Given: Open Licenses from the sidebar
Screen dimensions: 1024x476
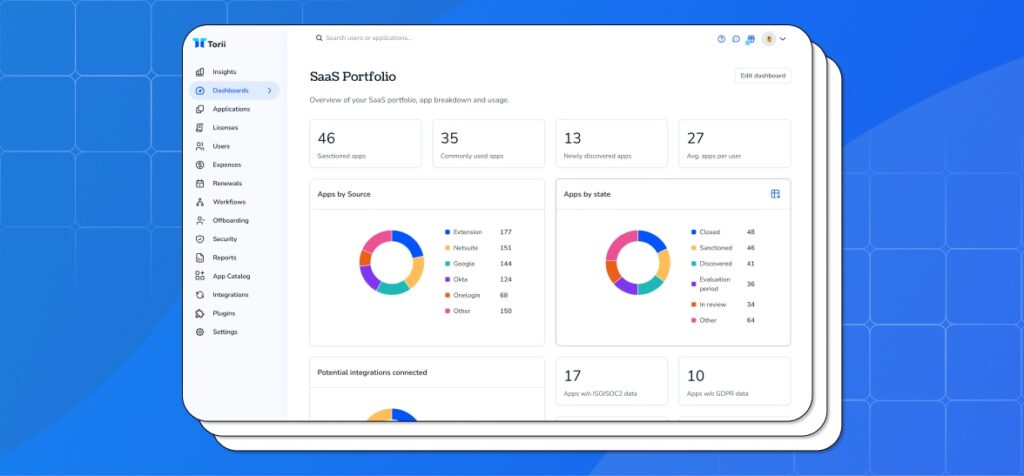Looking at the screenshot, I should [x=225, y=128].
